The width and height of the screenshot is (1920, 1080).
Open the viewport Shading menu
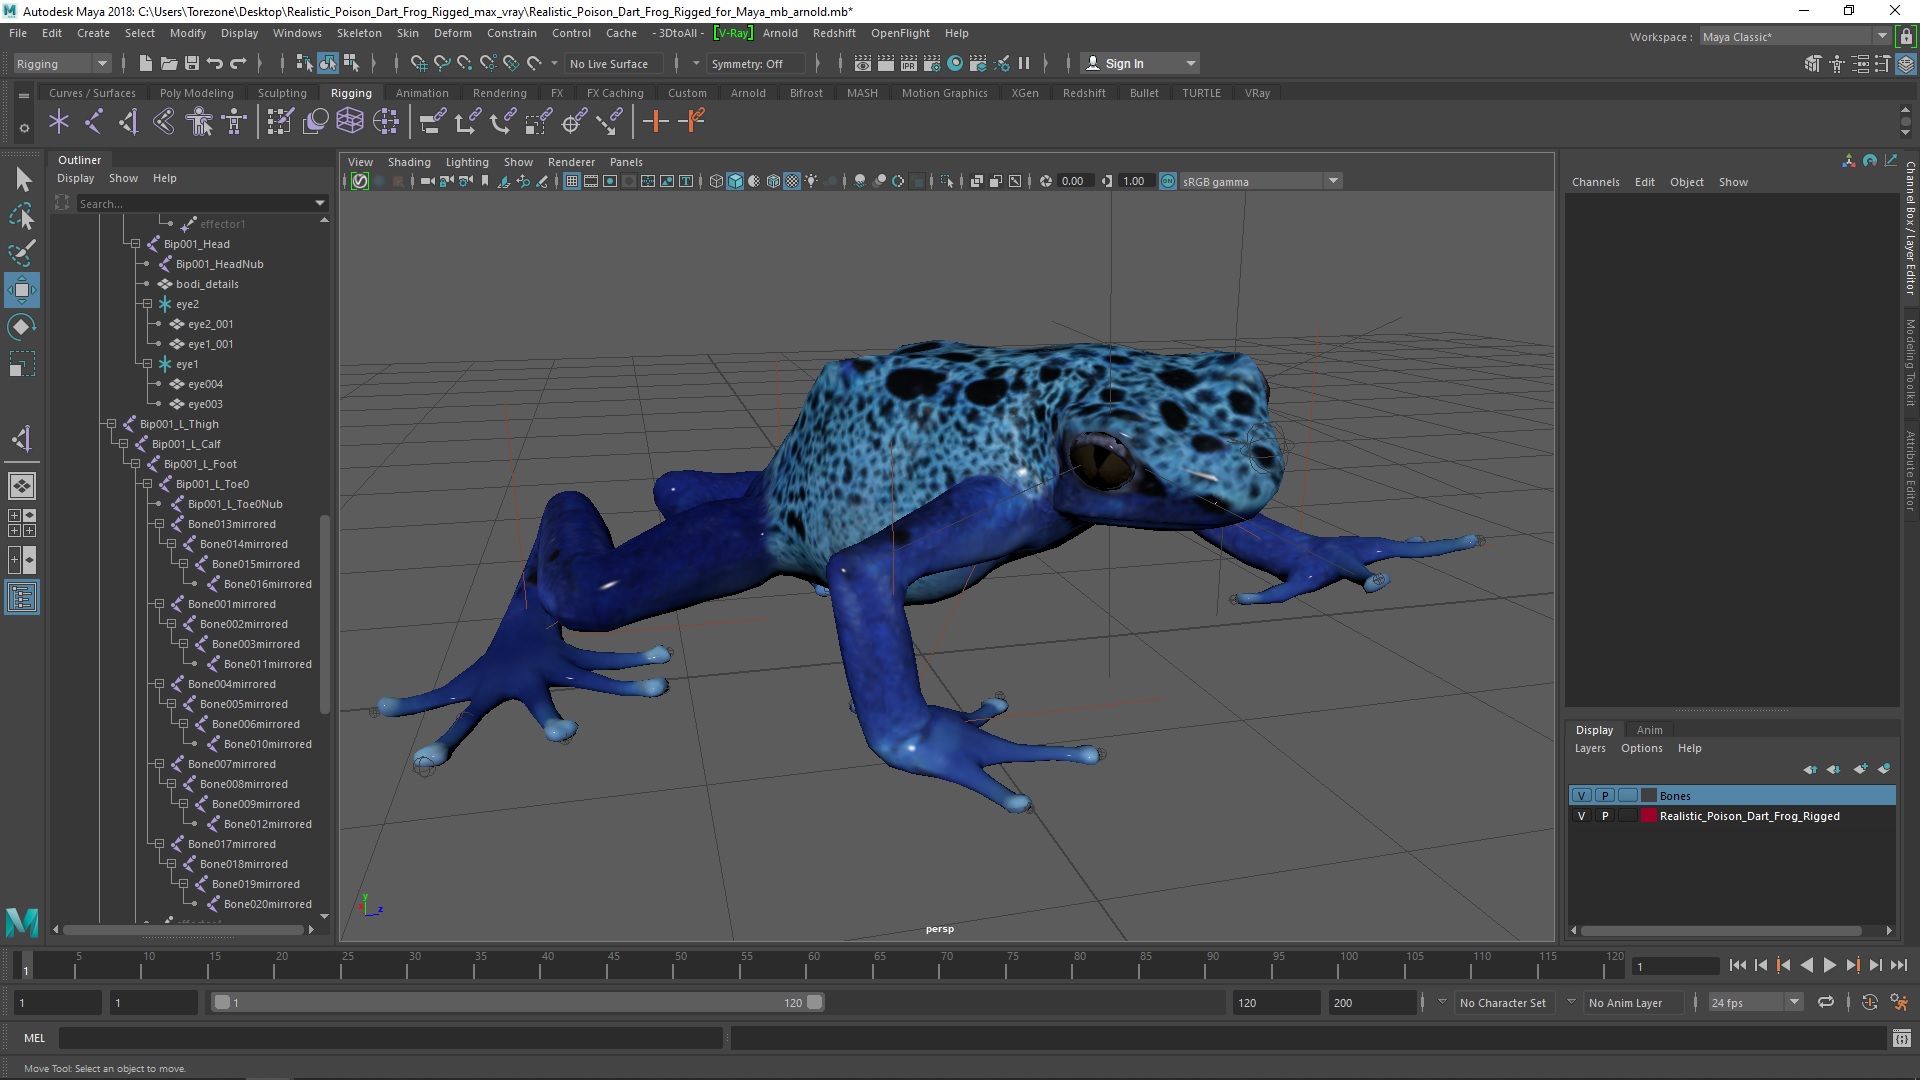point(409,162)
